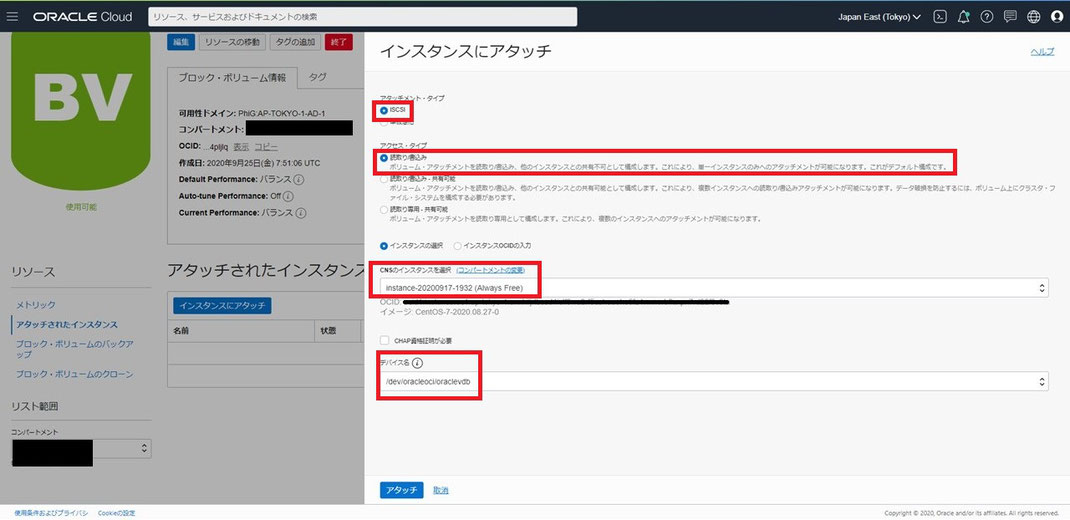Open ブロック・ボリュームのバックアップ resource link
This screenshot has height=520, width=1070.
click(x=74, y=349)
